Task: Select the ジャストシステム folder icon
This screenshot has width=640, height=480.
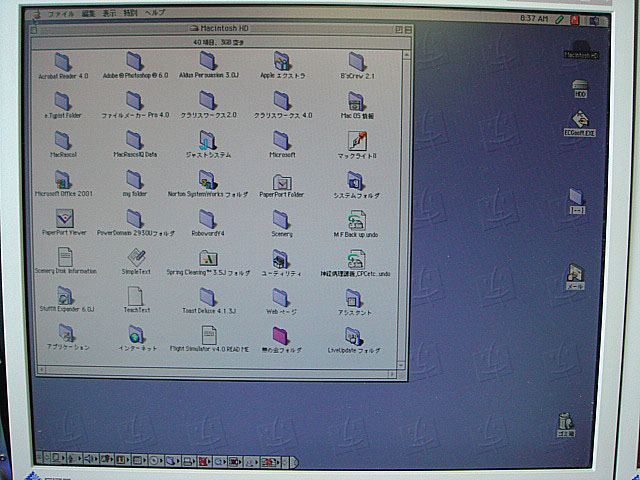Action: click(x=208, y=140)
